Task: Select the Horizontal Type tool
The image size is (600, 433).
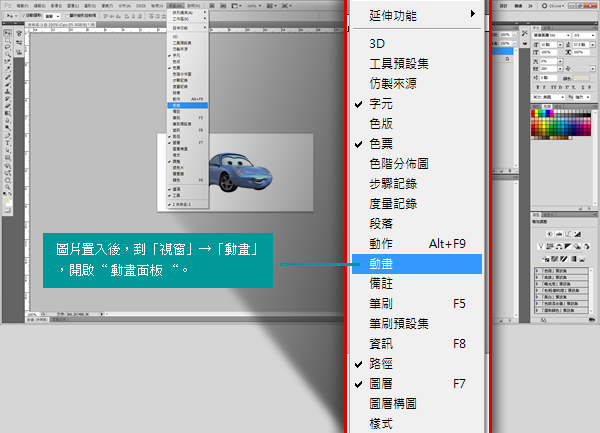Action: (x=8, y=143)
